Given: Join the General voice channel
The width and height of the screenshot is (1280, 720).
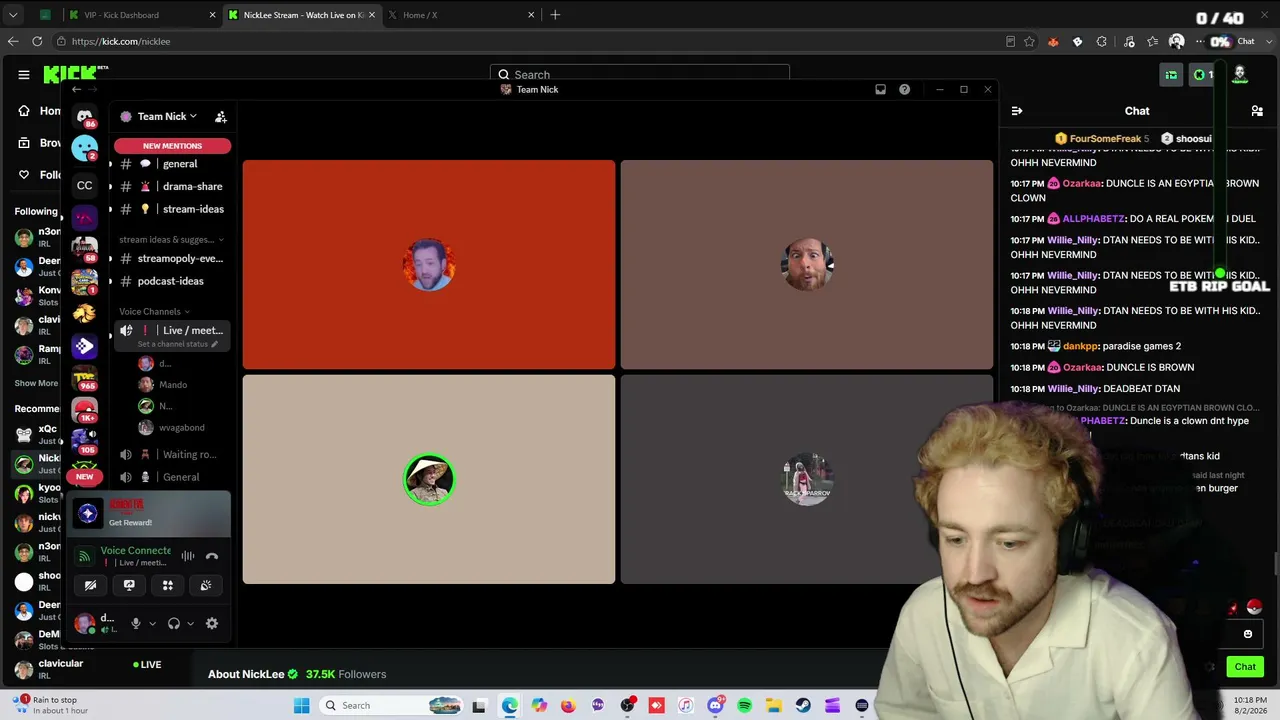Looking at the screenshot, I should point(172,477).
